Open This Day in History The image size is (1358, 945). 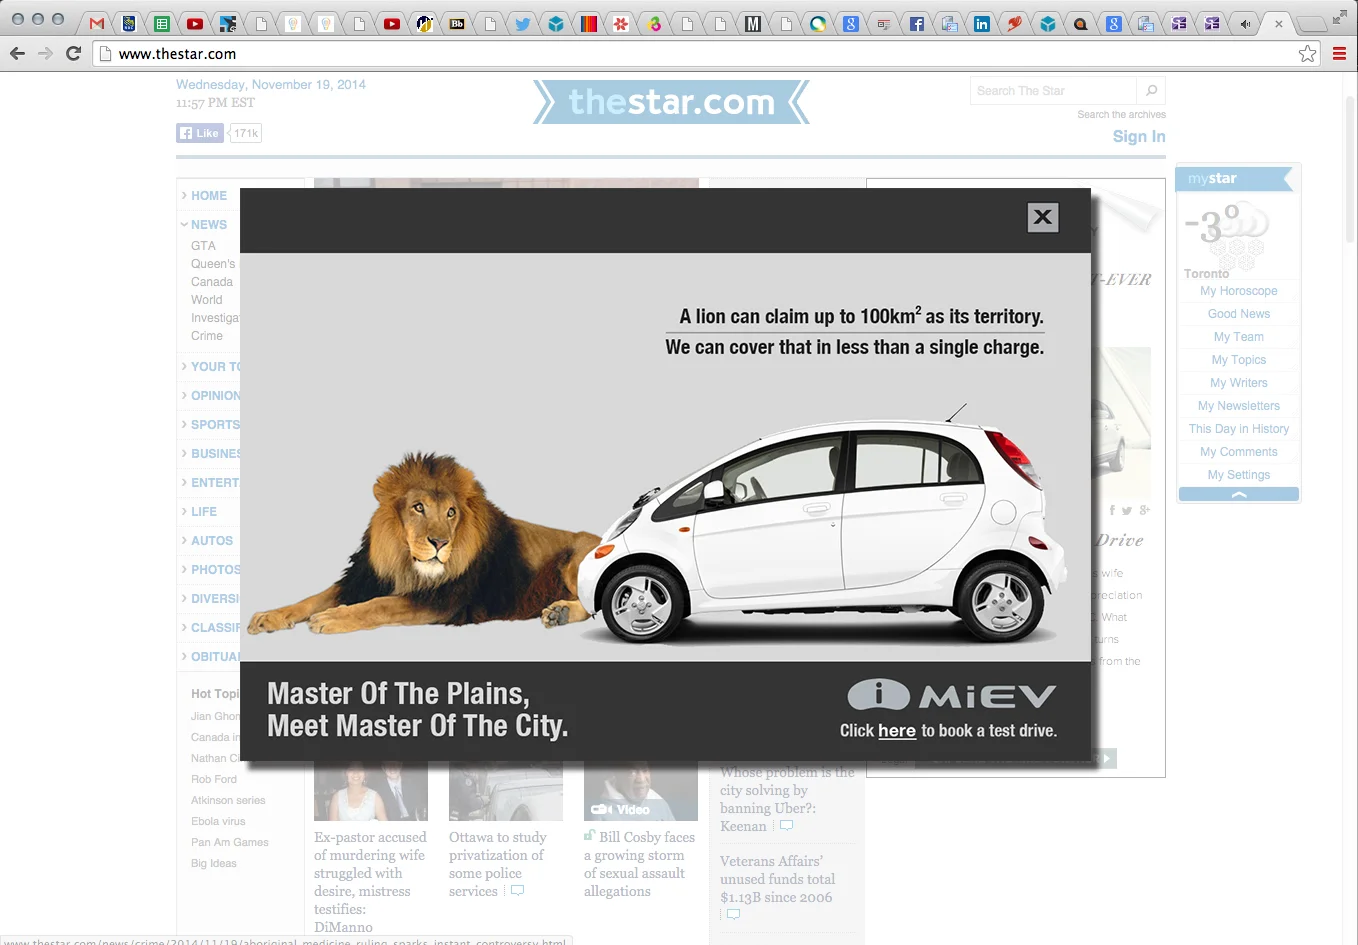coord(1239,429)
